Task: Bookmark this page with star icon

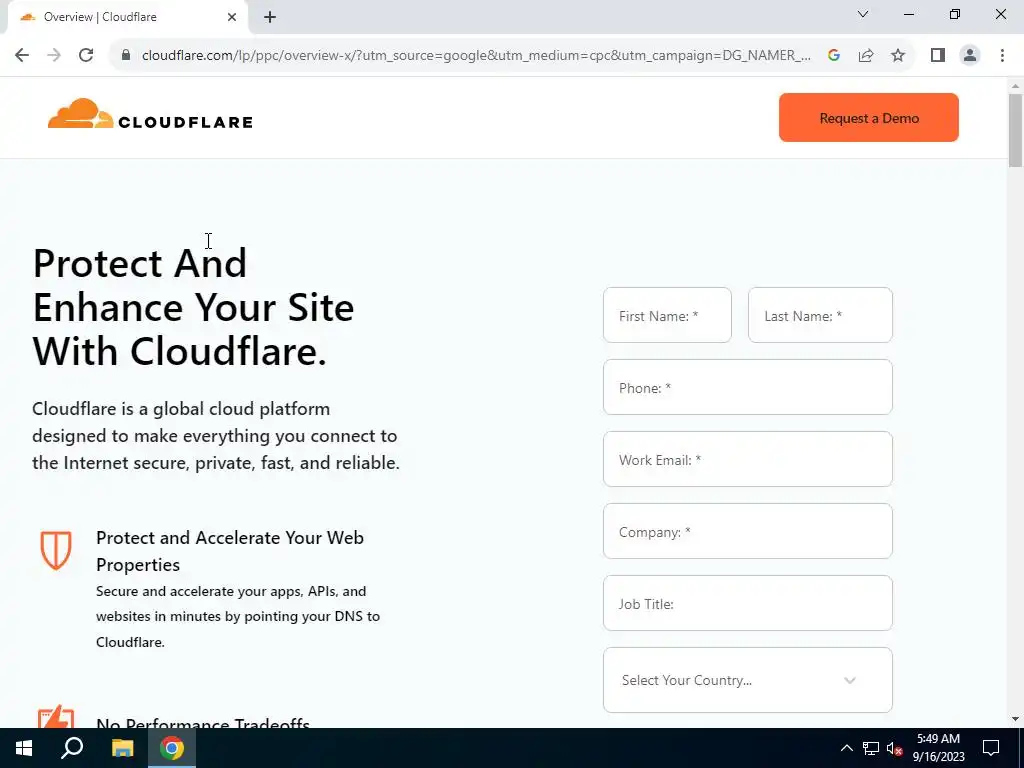Action: [898, 56]
